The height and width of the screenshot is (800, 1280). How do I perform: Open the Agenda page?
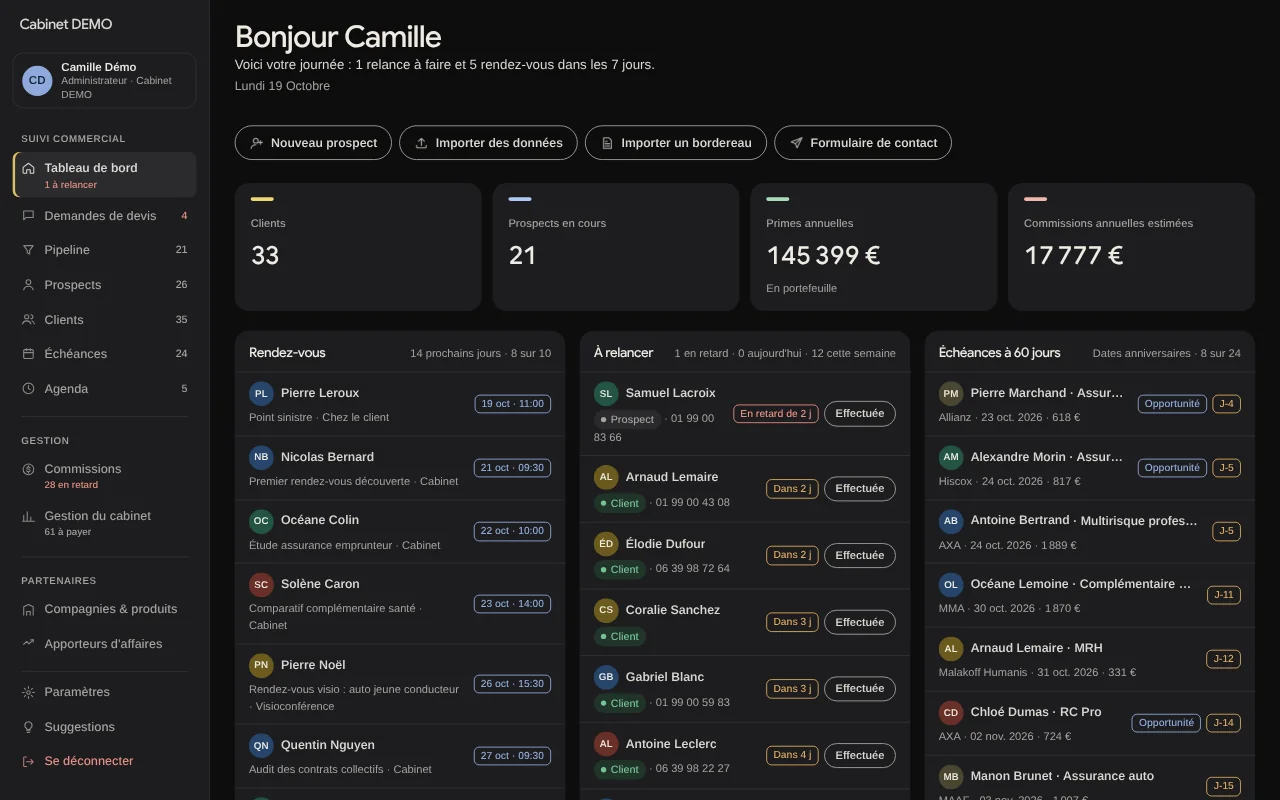tap(104, 389)
